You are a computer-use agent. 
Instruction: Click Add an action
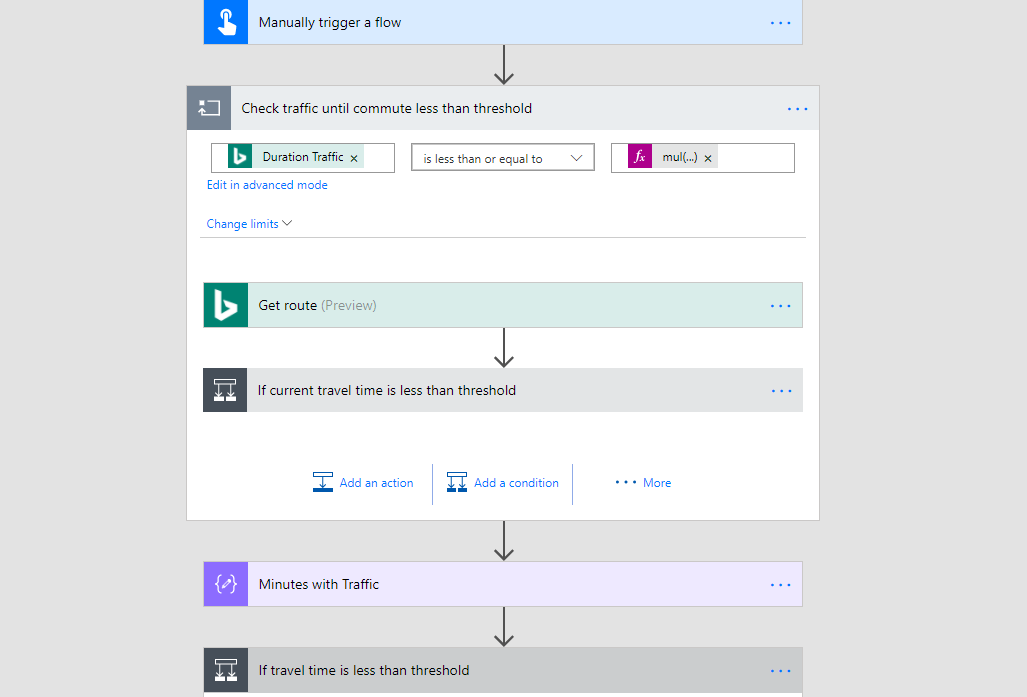[363, 483]
